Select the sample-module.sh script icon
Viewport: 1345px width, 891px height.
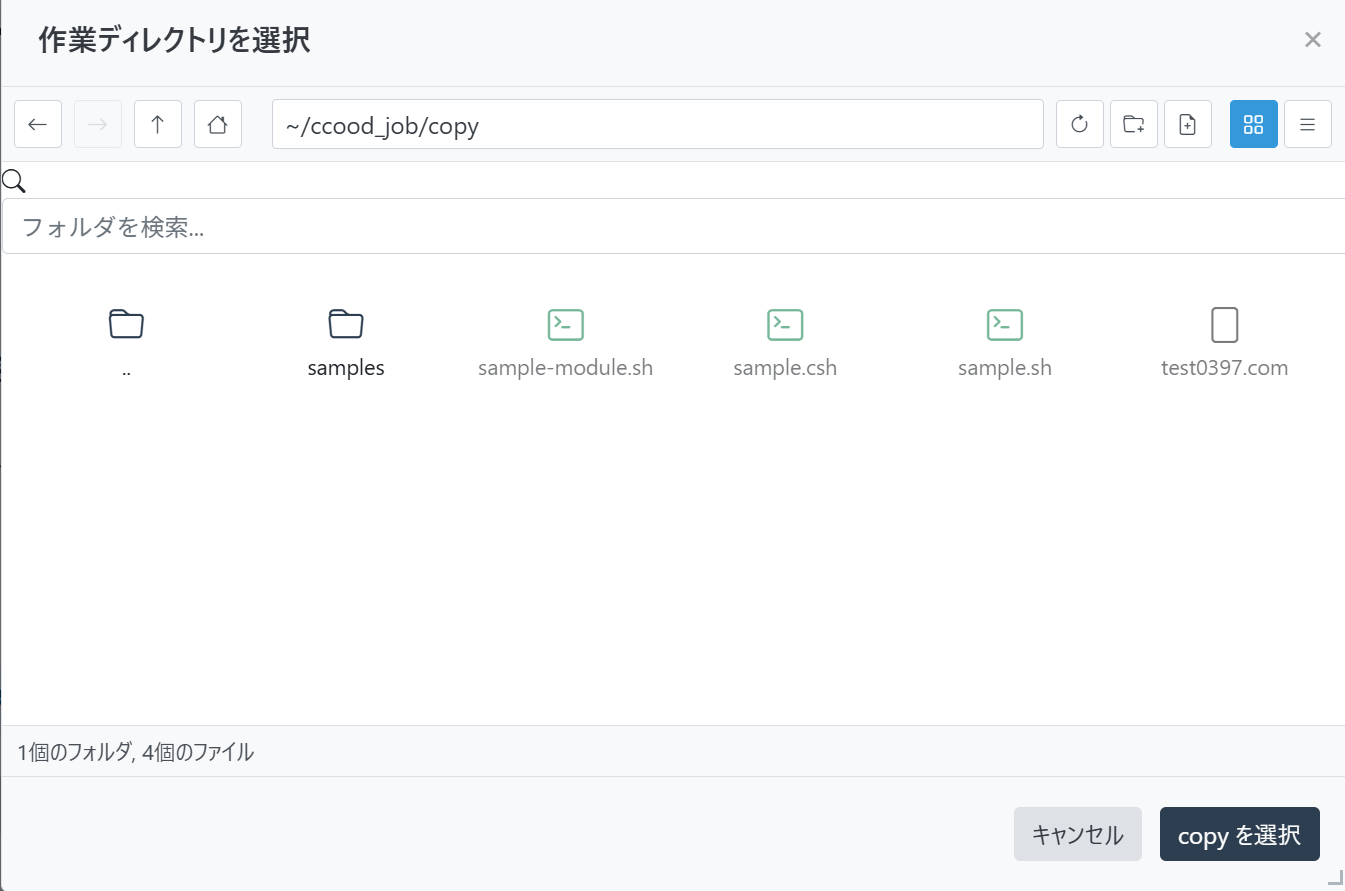(x=566, y=324)
